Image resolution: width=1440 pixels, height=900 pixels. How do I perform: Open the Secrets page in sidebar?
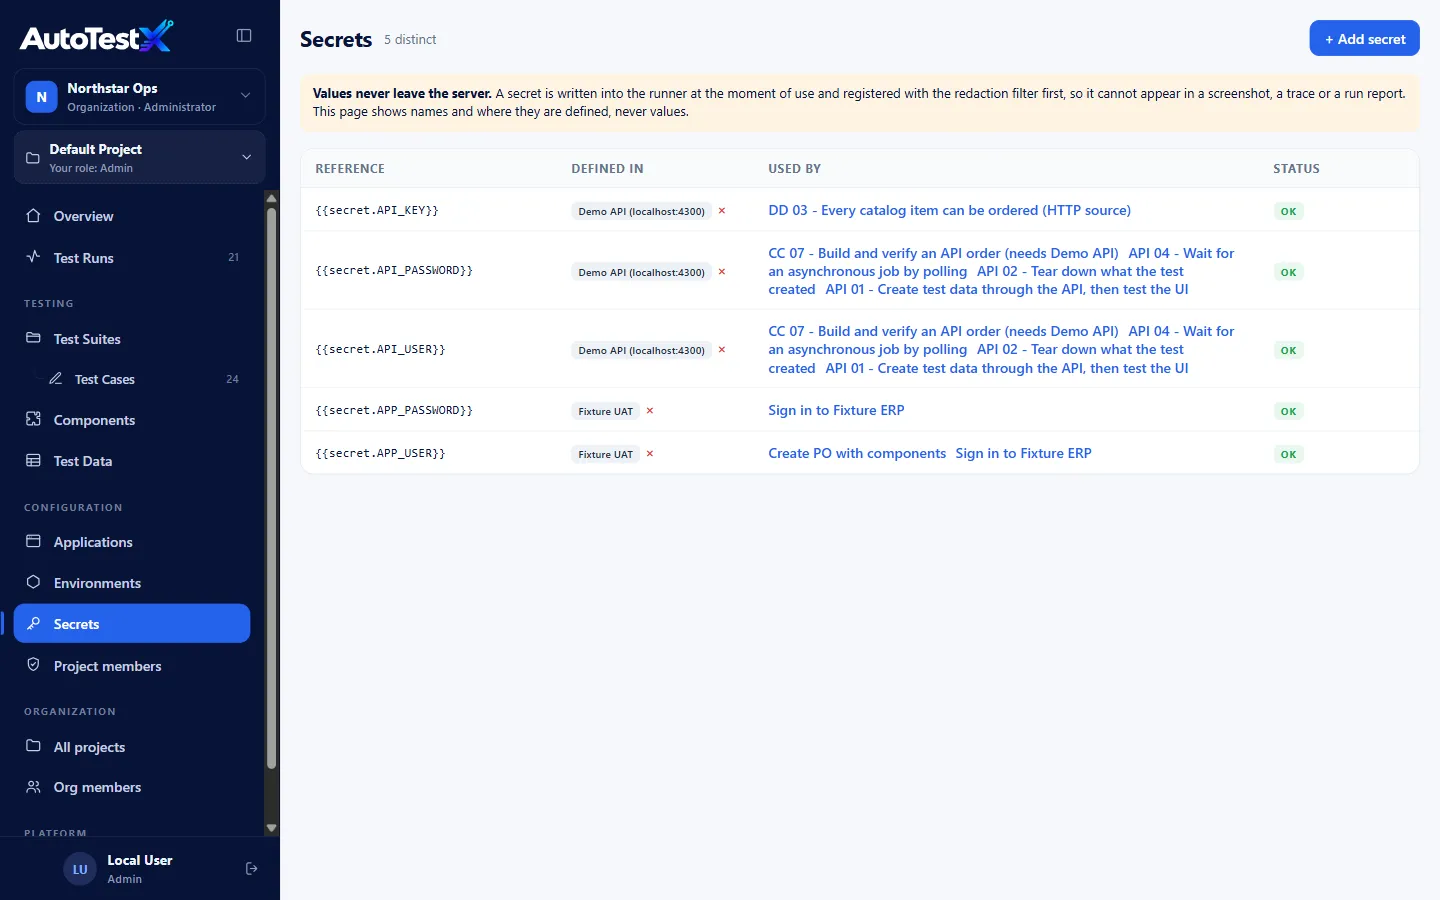pyautogui.click(x=132, y=623)
